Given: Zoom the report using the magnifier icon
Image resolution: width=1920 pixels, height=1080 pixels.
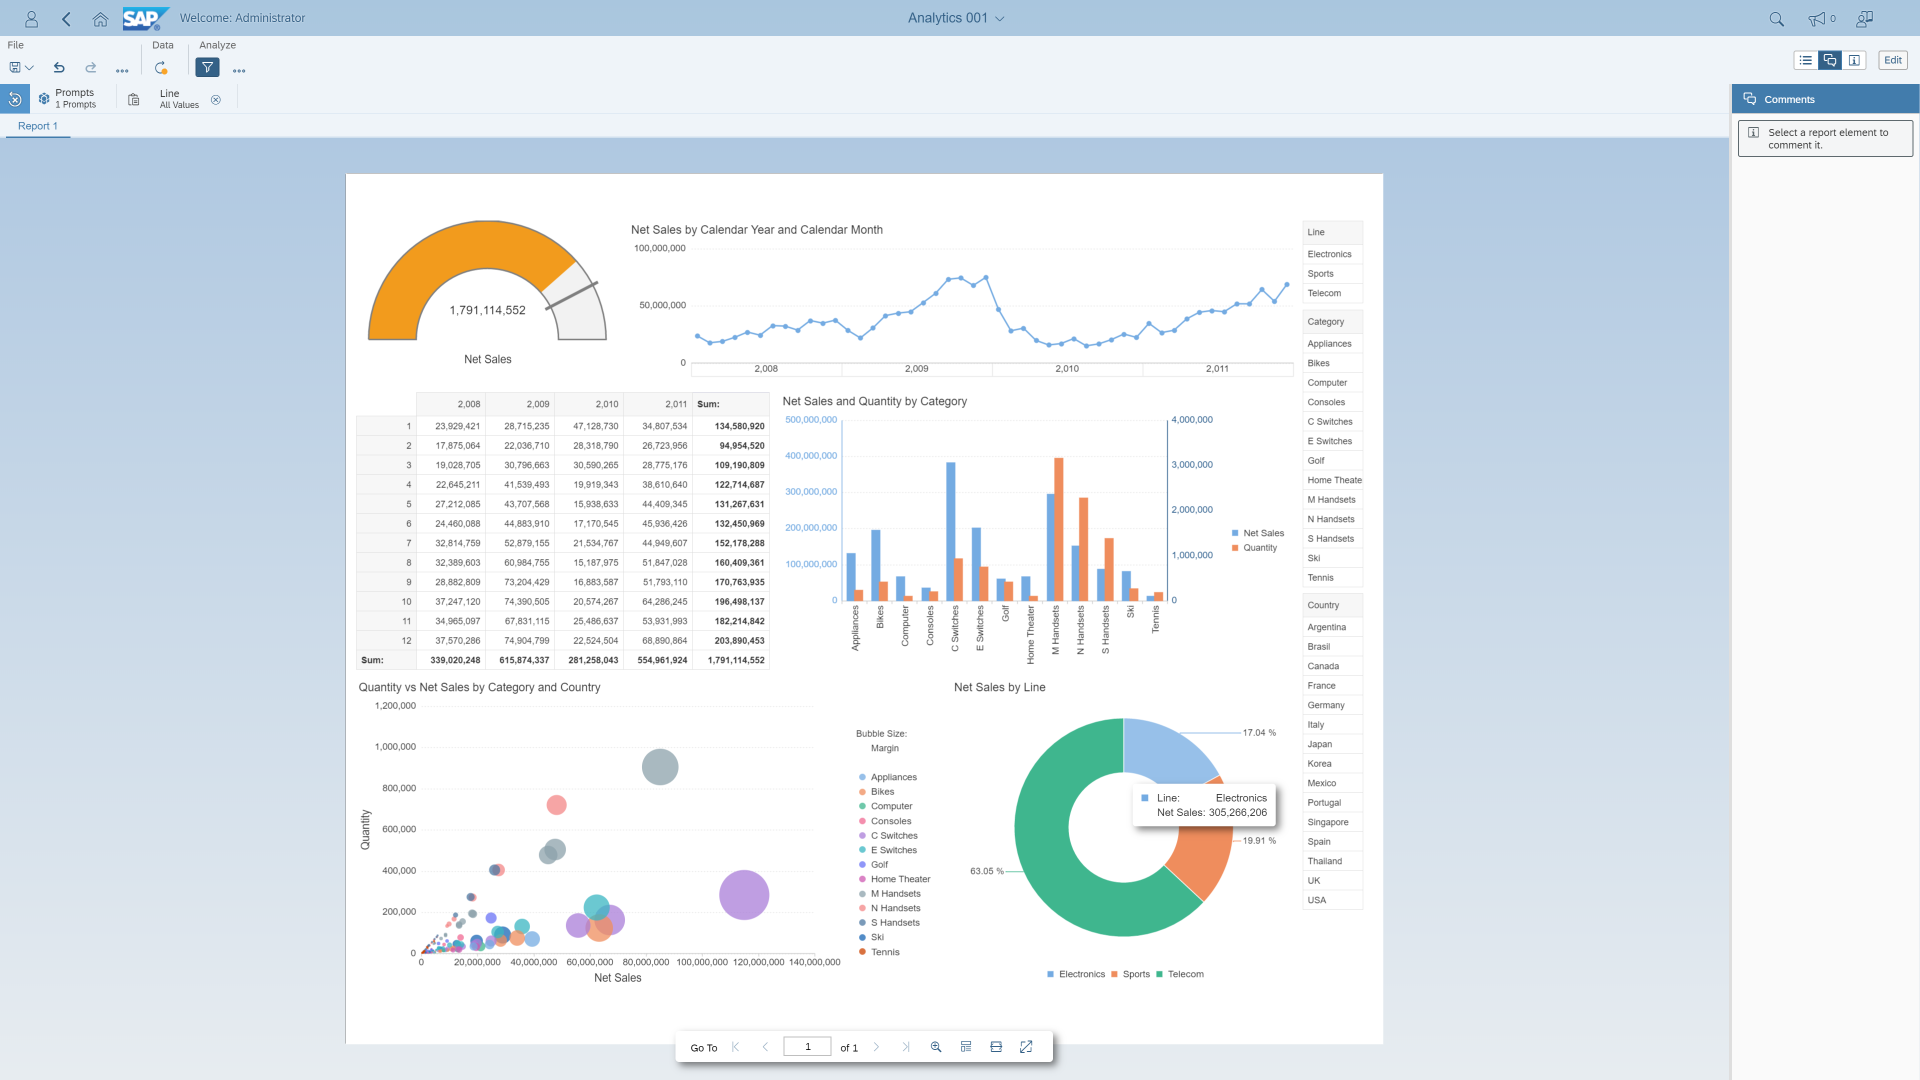Looking at the screenshot, I should pos(936,1046).
